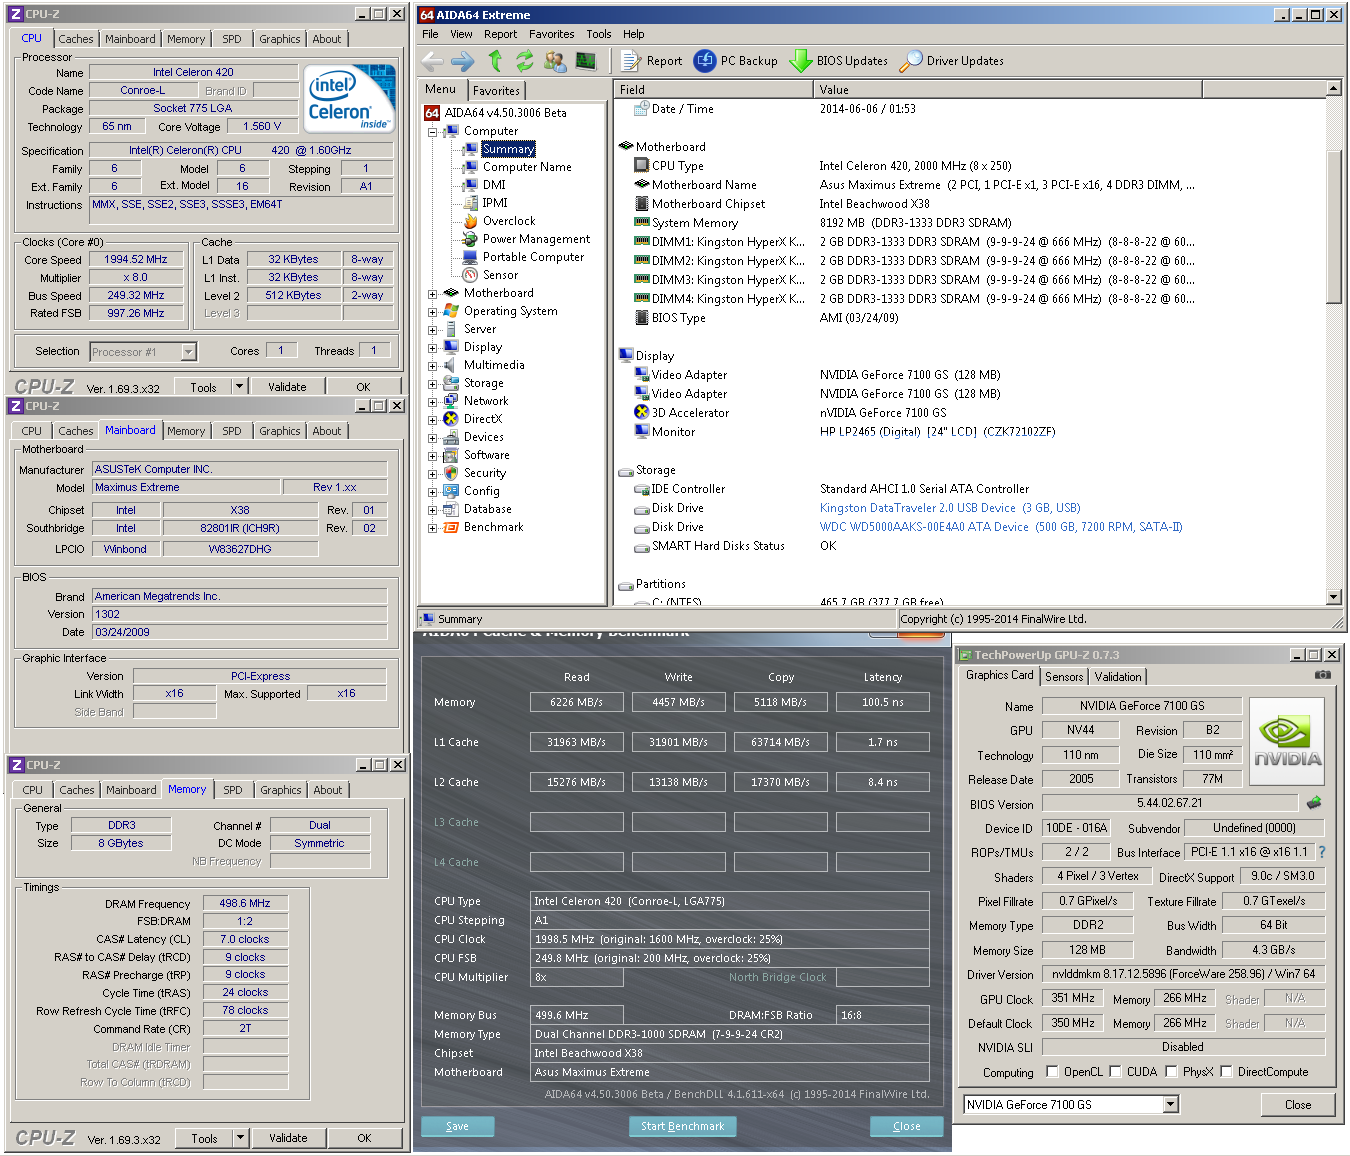Open the Favorites menu in AIDA64 menu bar
The height and width of the screenshot is (1156, 1350).
(552, 34)
